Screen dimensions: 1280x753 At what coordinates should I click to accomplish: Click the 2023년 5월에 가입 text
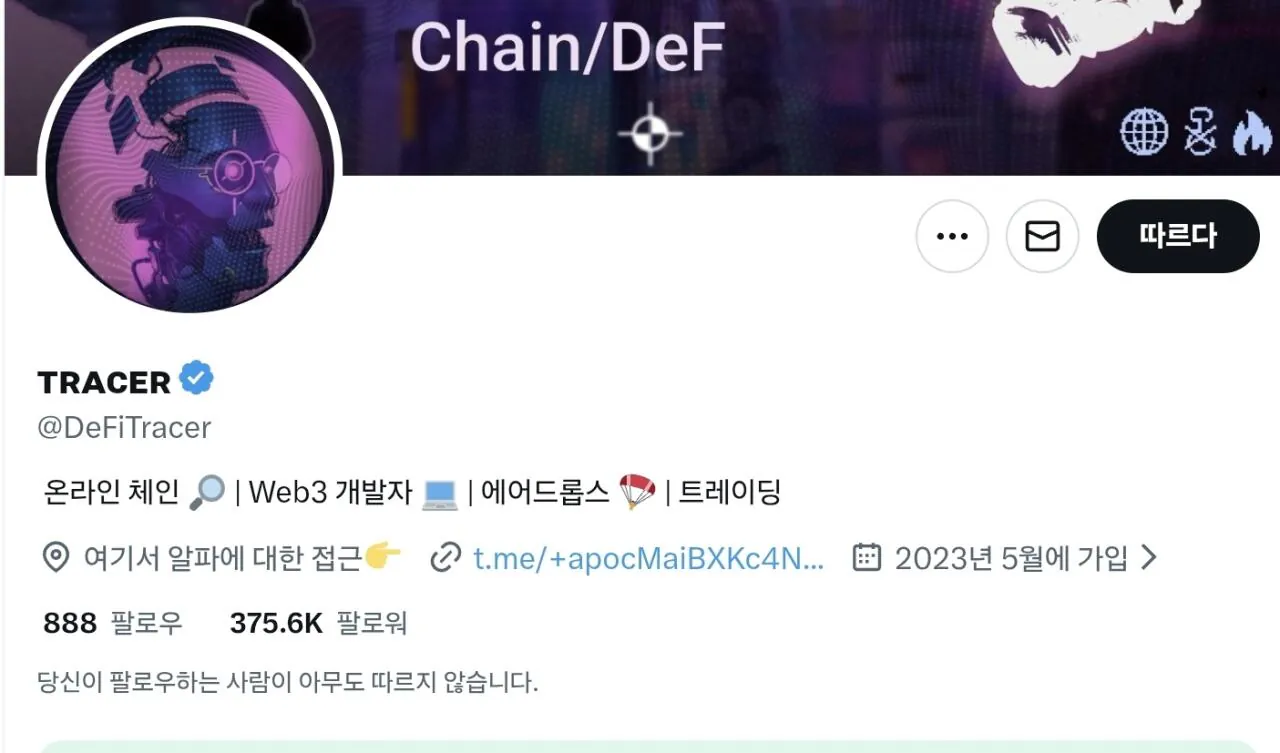click(x=1011, y=558)
